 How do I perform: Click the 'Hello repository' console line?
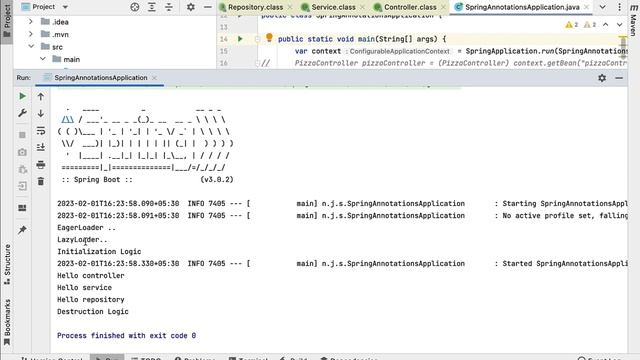[91, 300]
